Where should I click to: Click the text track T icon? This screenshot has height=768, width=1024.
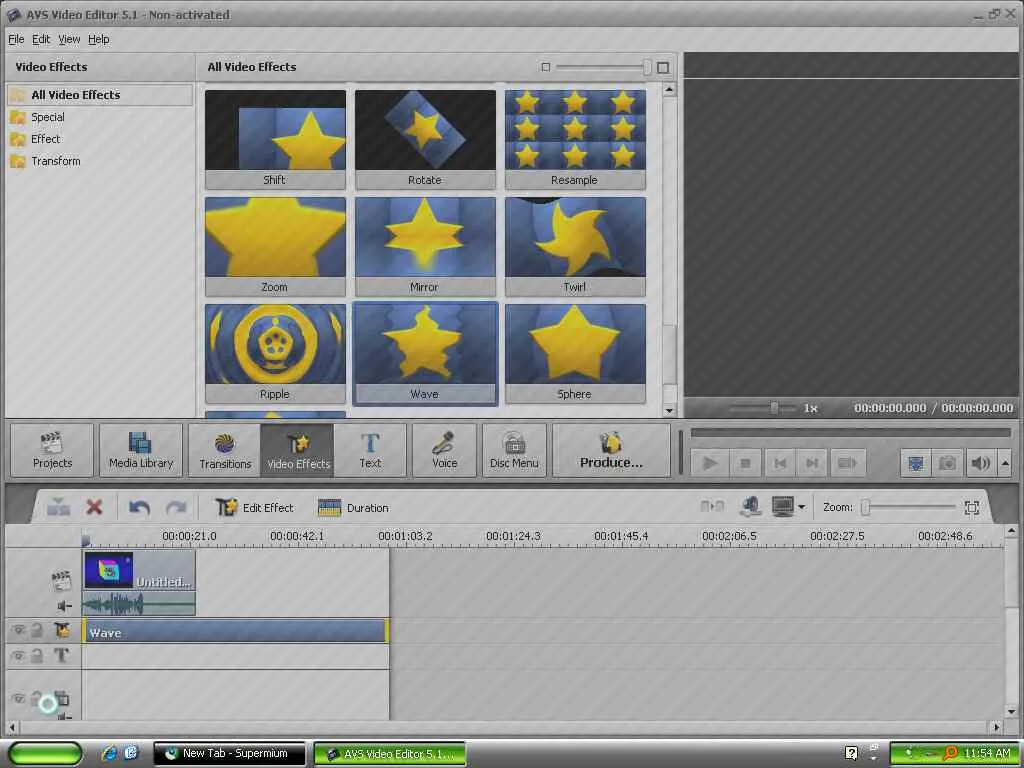pos(61,655)
